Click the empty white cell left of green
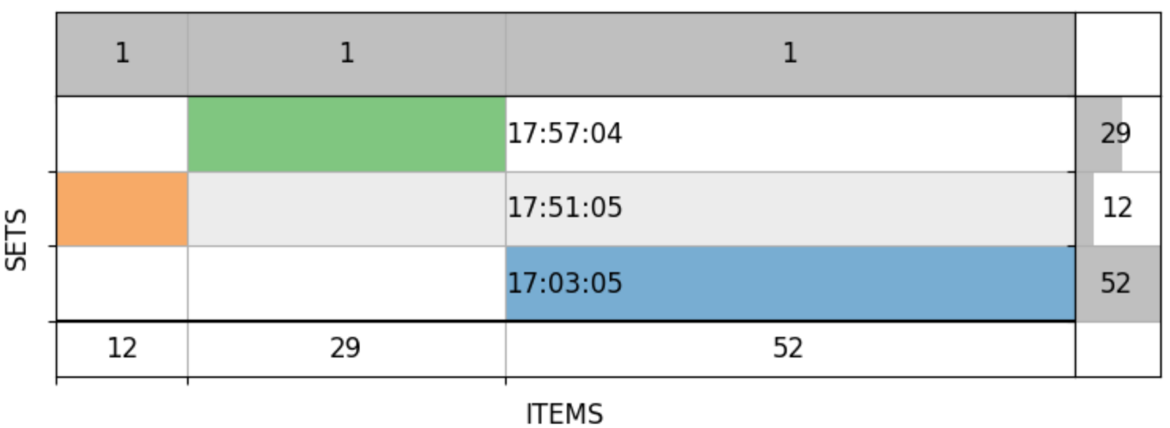The image size is (1170, 428). [122, 134]
